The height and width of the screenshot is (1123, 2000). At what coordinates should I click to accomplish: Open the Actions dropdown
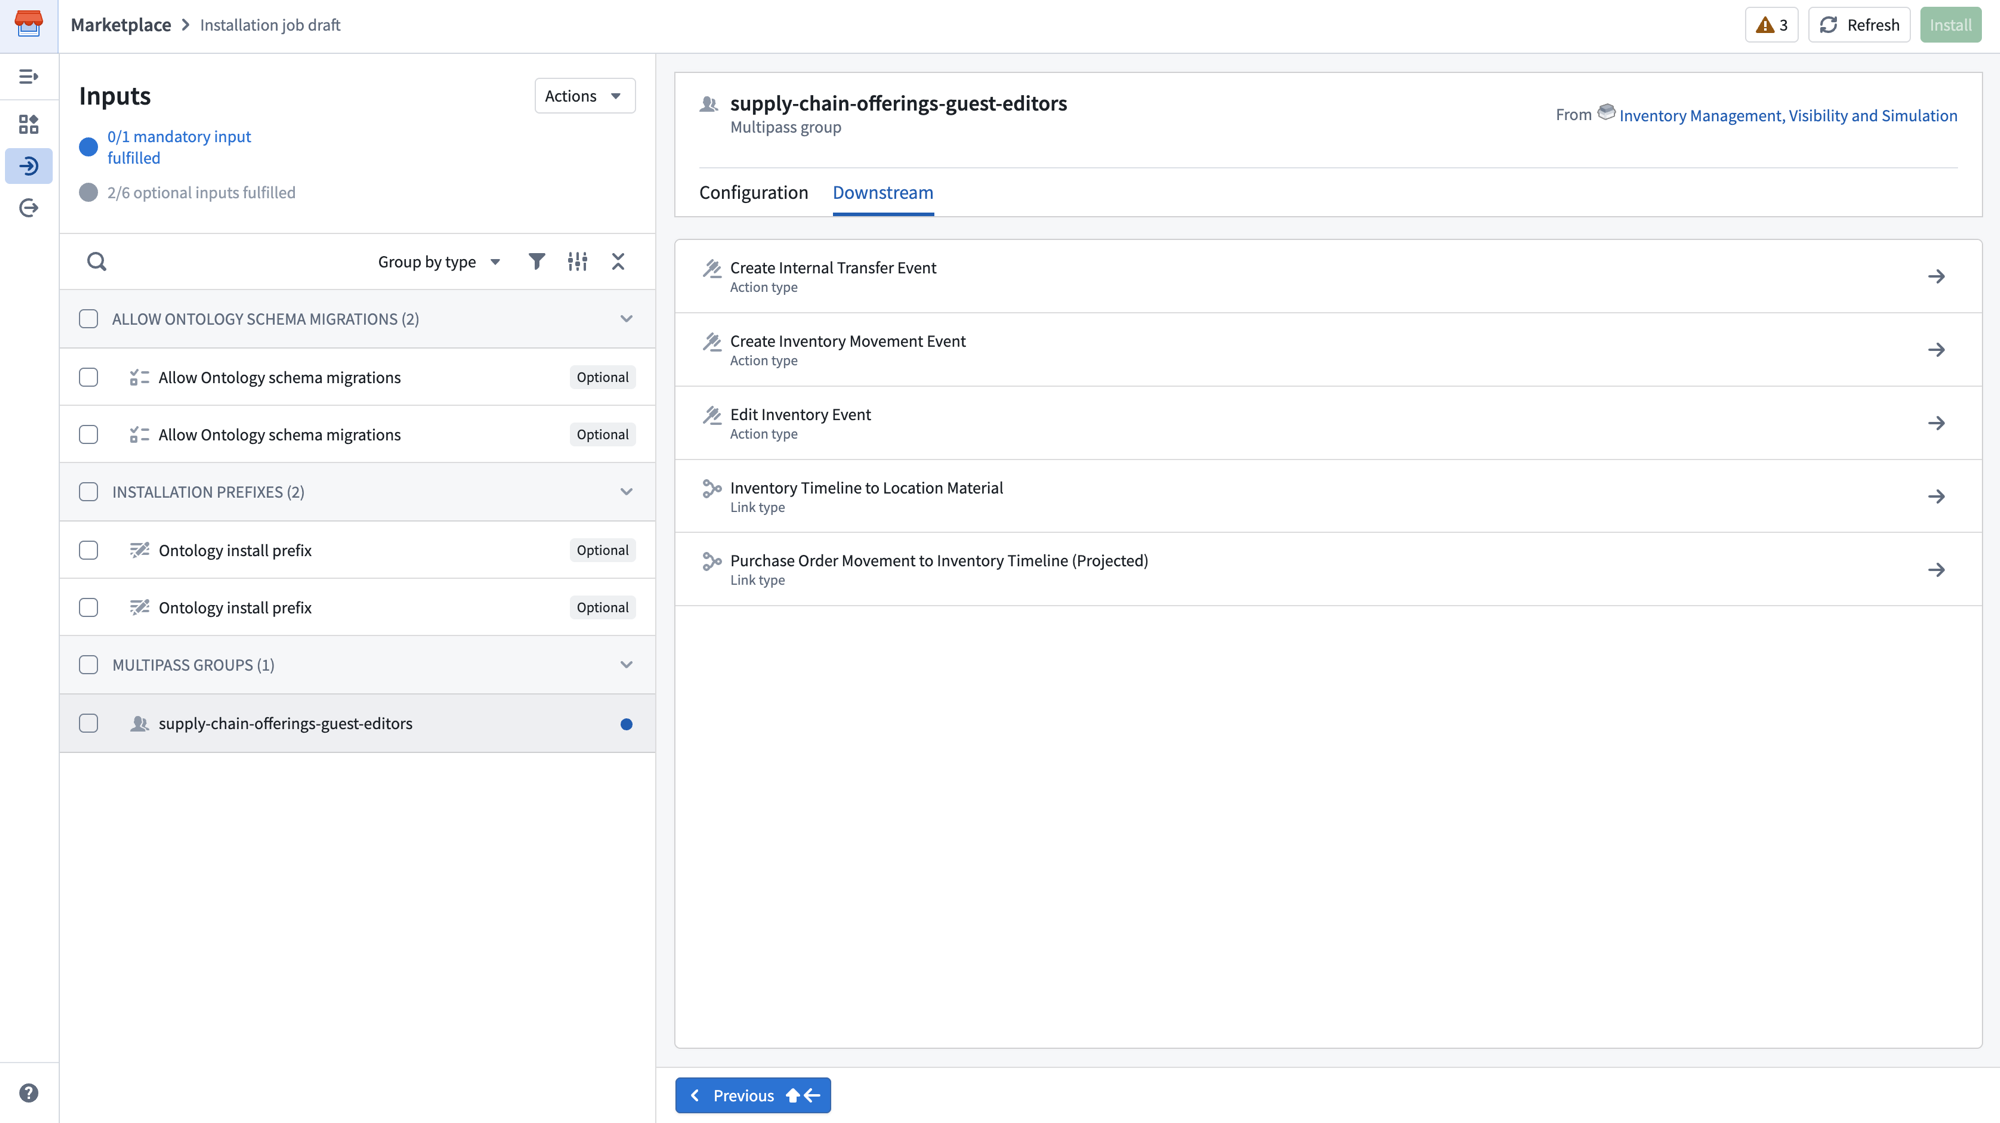coord(584,96)
